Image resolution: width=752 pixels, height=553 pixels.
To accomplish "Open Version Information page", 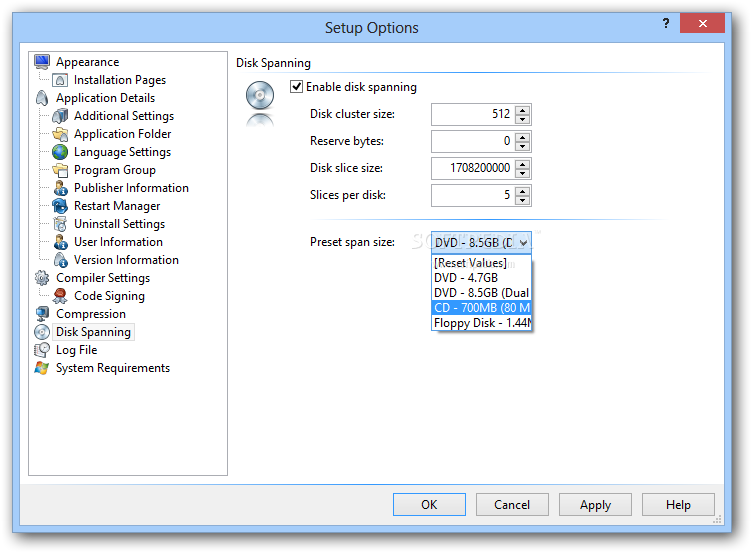I will (126, 259).
